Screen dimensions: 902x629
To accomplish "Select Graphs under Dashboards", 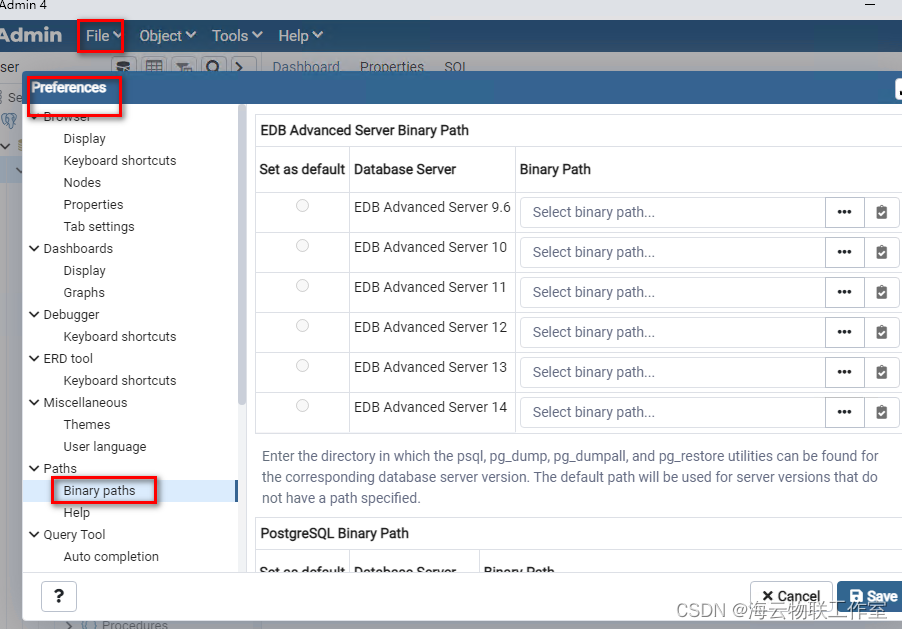I will pos(84,292).
